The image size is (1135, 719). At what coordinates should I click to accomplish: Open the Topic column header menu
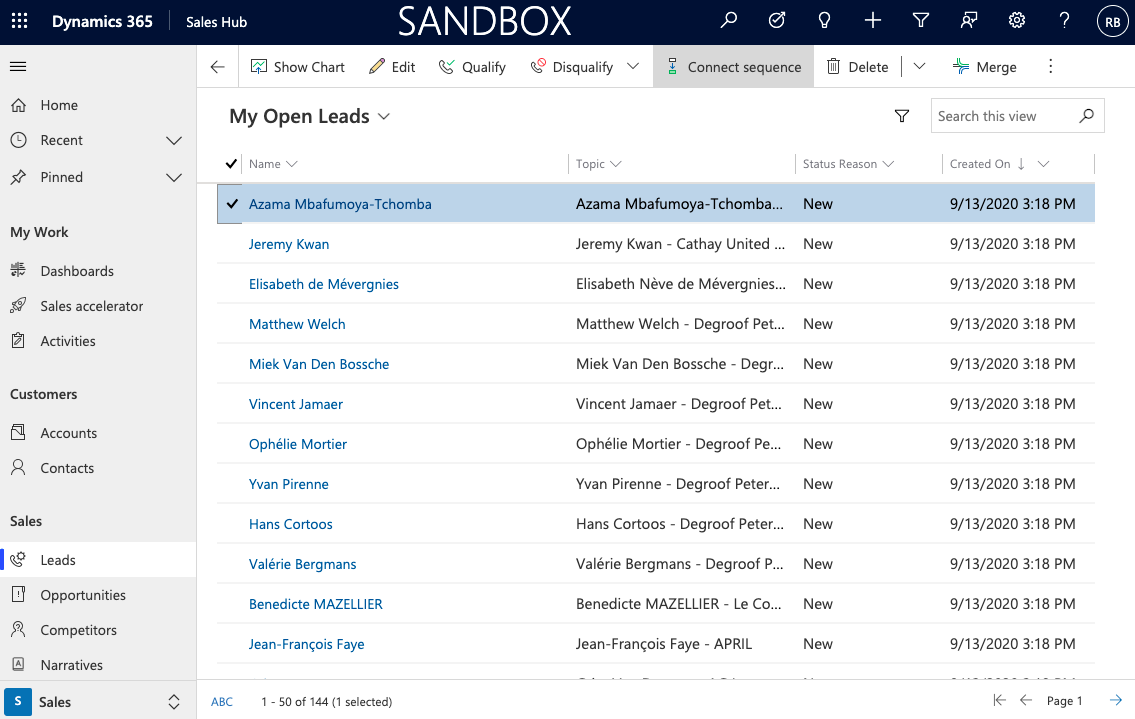click(x=599, y=164)
